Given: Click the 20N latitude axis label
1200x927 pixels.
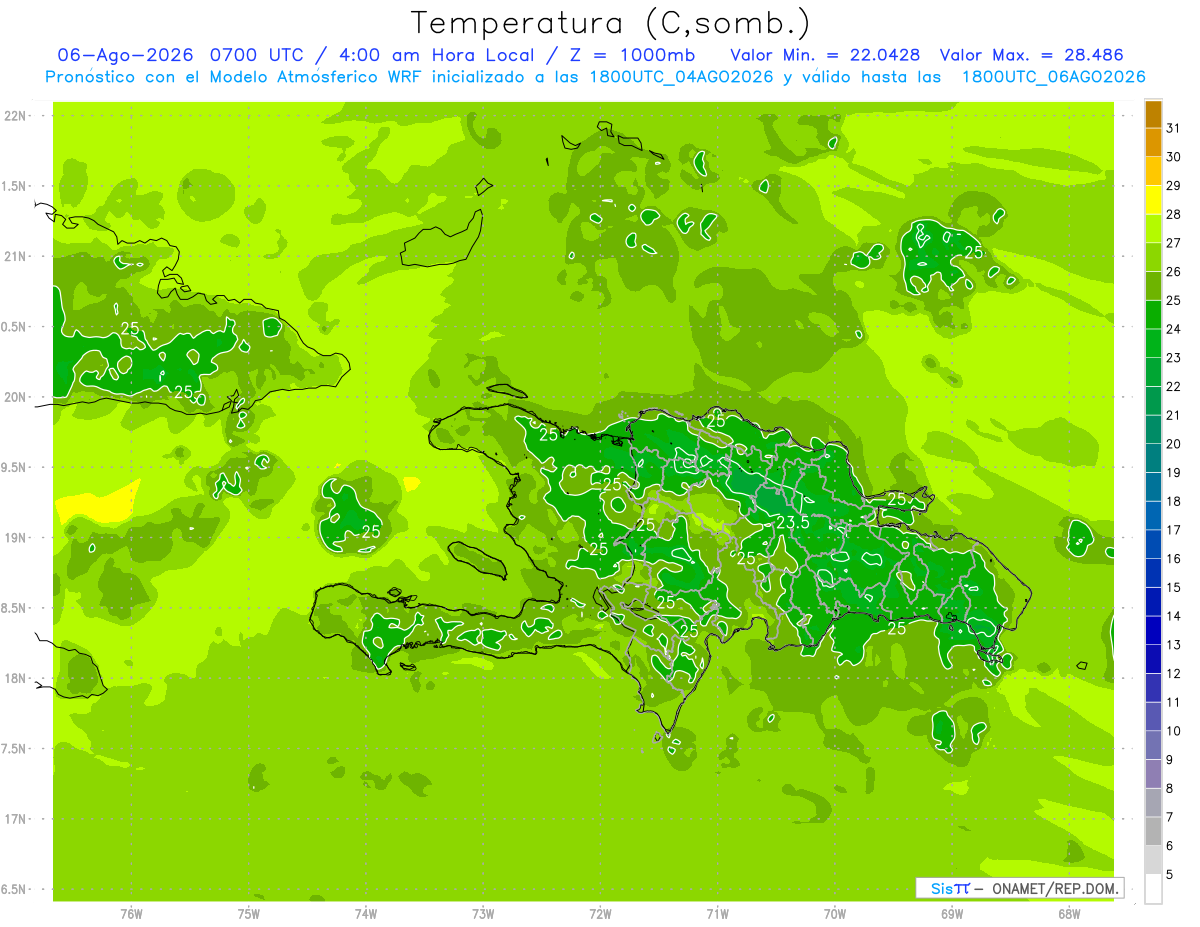Looking at the screenshot, I should click(x=16, y=398).
